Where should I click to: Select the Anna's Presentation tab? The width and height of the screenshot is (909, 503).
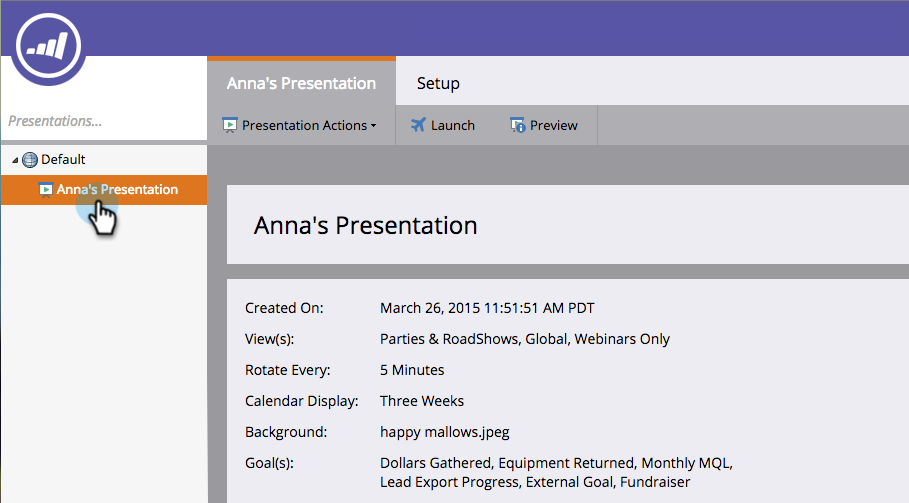pyautogui.click(x=301, y=83)
